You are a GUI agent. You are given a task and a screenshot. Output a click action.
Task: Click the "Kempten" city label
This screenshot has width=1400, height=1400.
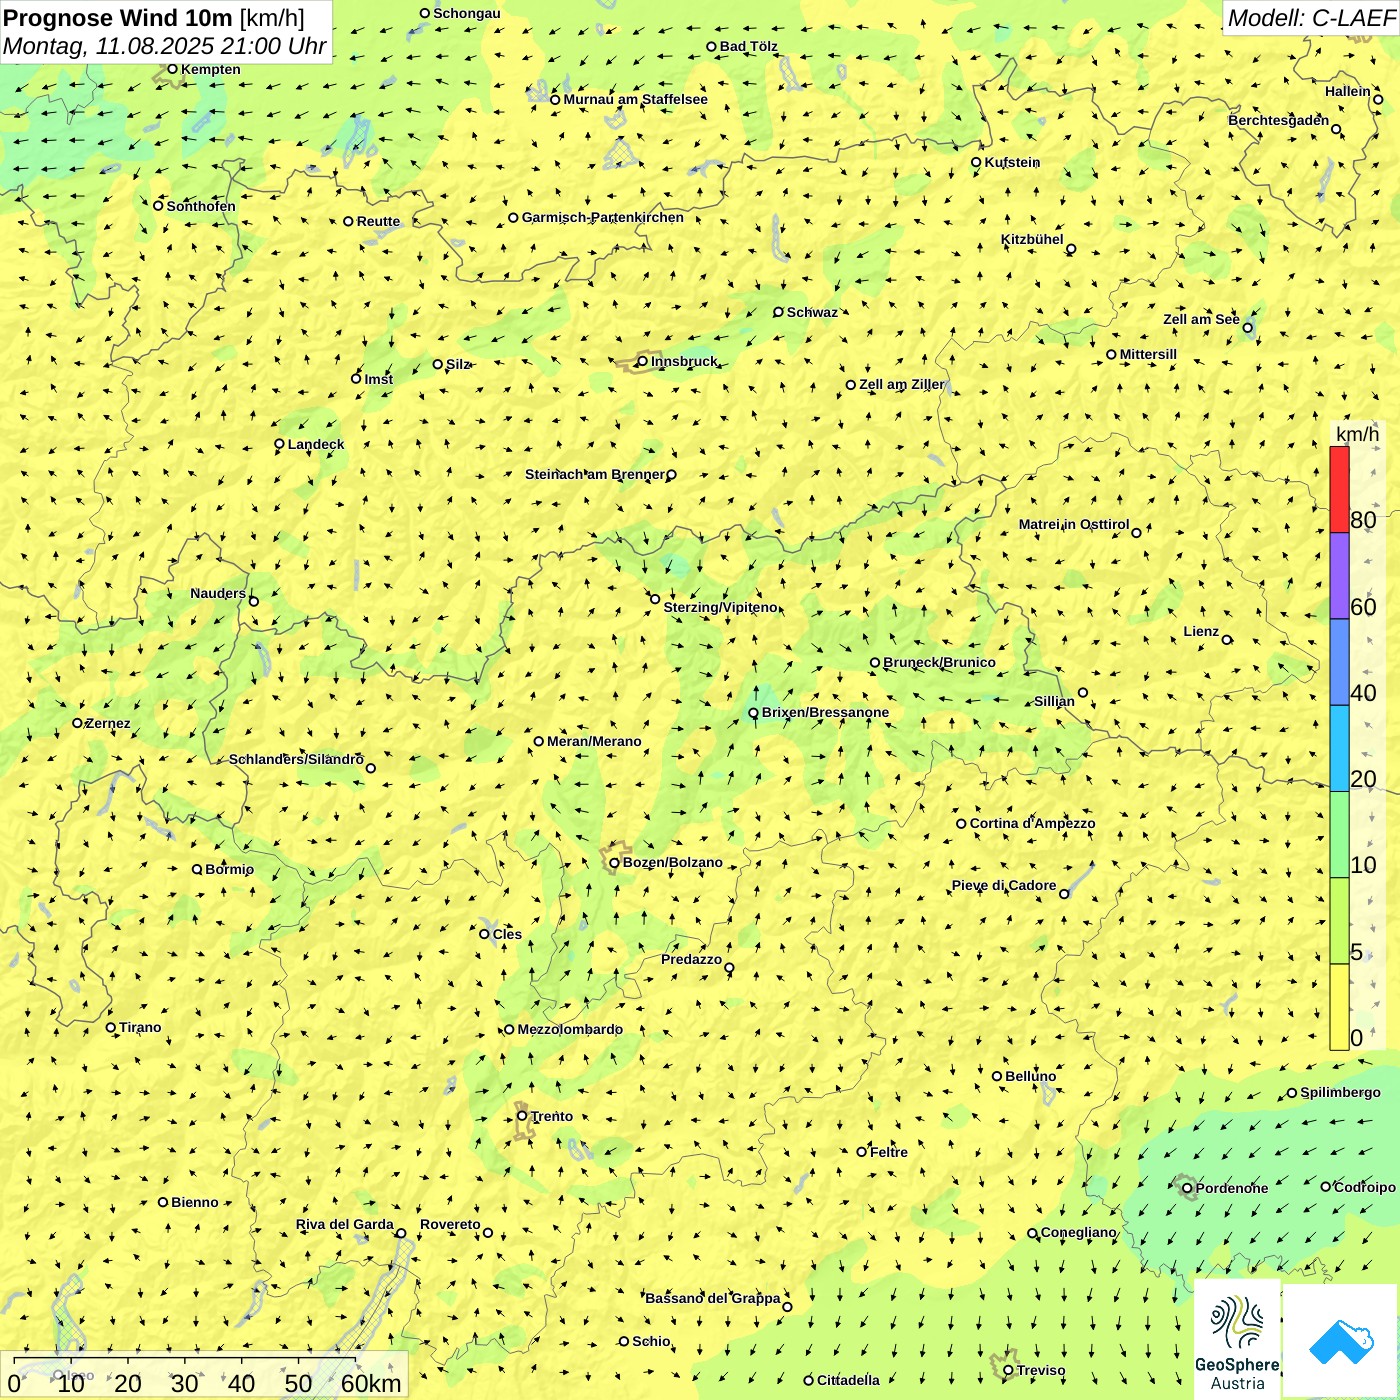click(210, 69)
